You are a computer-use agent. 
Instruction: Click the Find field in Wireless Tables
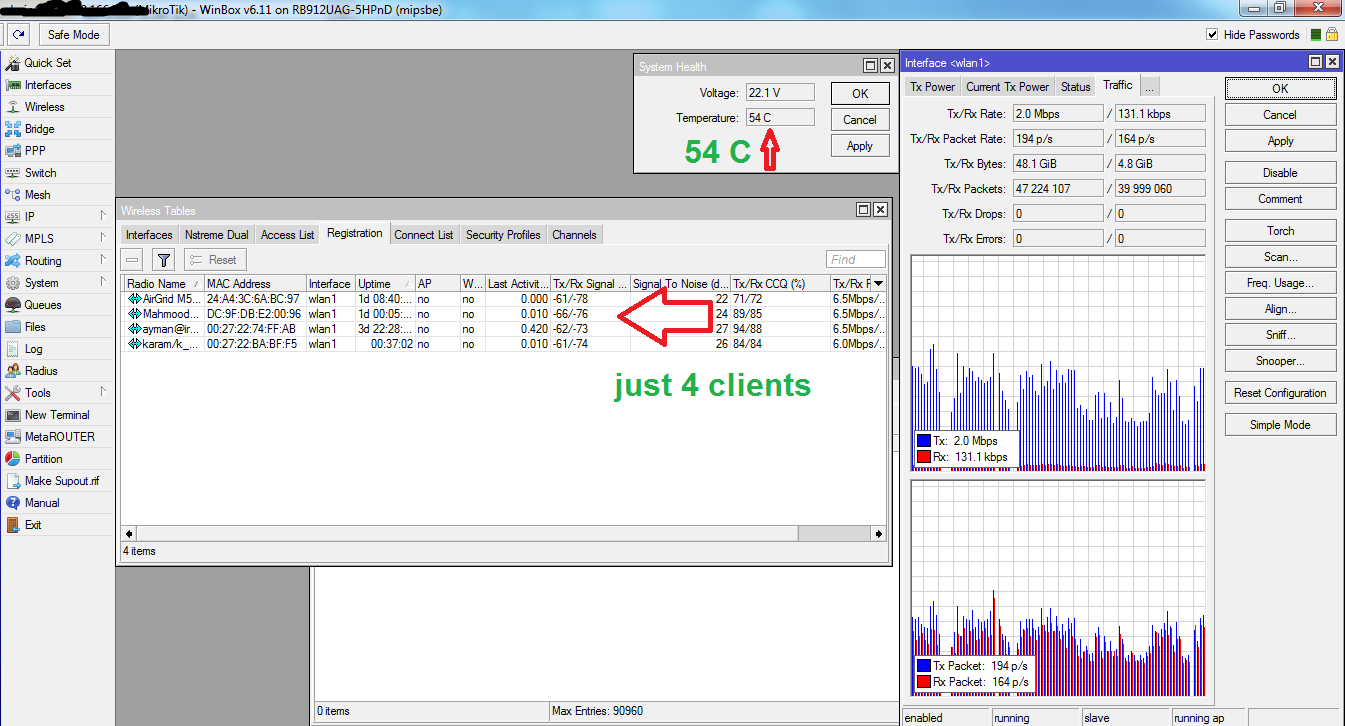point(856,260)
